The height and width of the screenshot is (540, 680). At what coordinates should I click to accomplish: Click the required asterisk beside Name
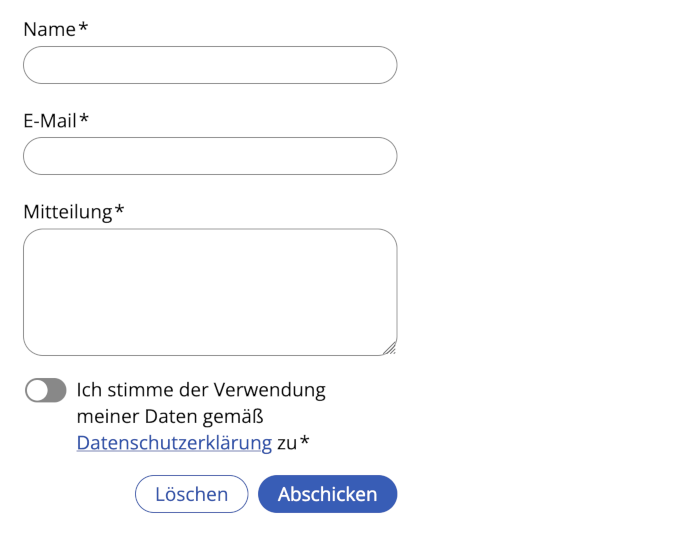point(83,28)
